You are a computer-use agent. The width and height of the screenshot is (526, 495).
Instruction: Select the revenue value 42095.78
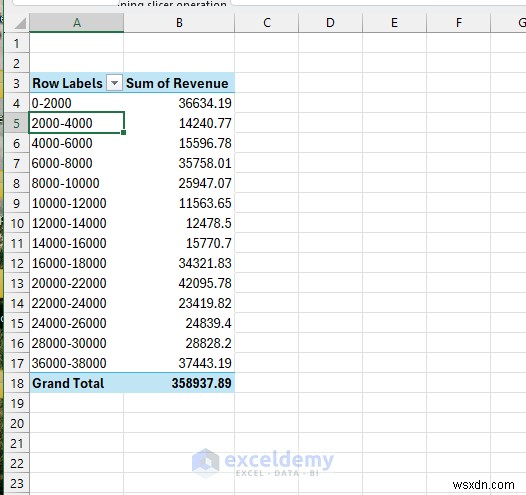click(179, 283)
